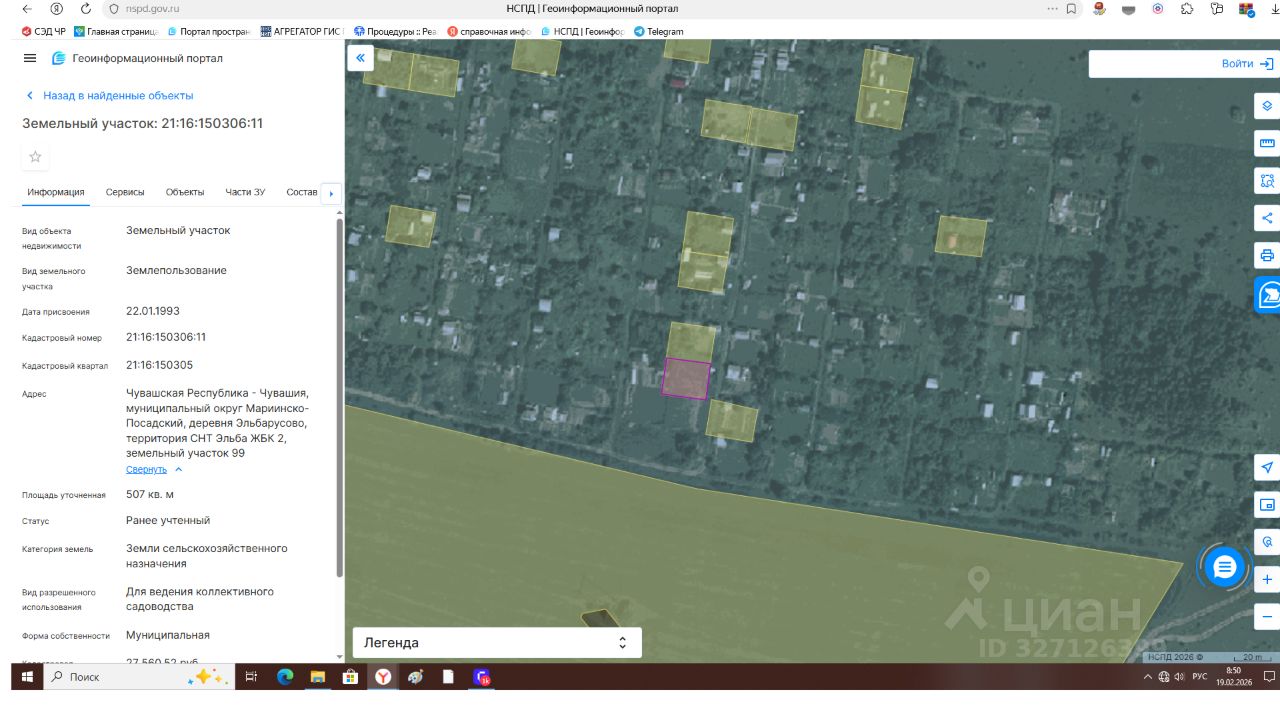Open the Telegram bookmark

(x=659, y=31)
